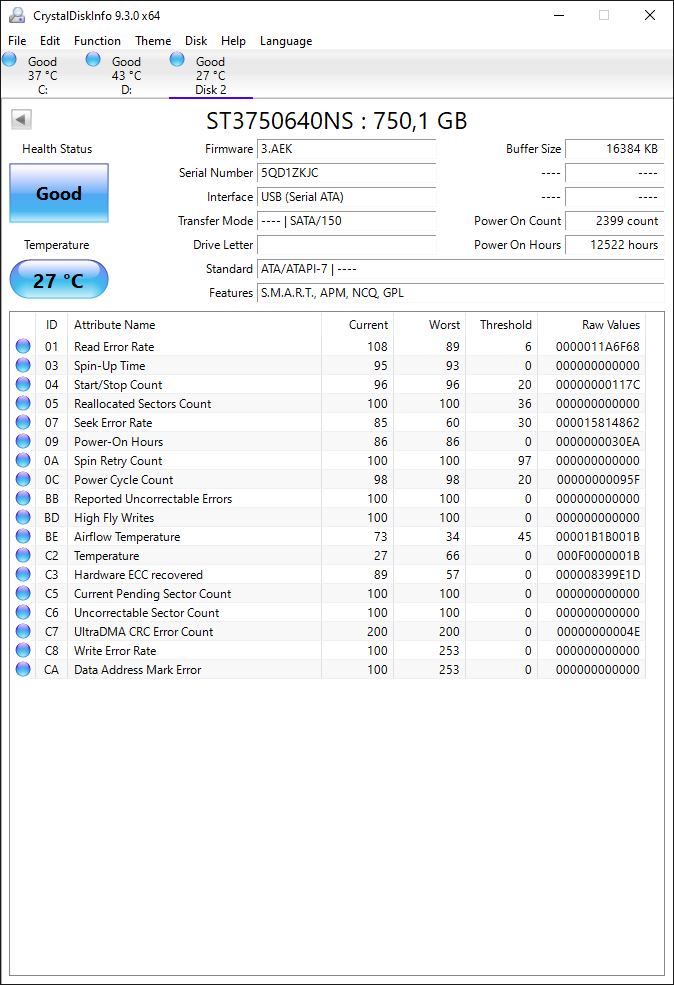This screenshot has width=674, height=985.
Task: Click the Good health status button
Action: pos(59,193)
